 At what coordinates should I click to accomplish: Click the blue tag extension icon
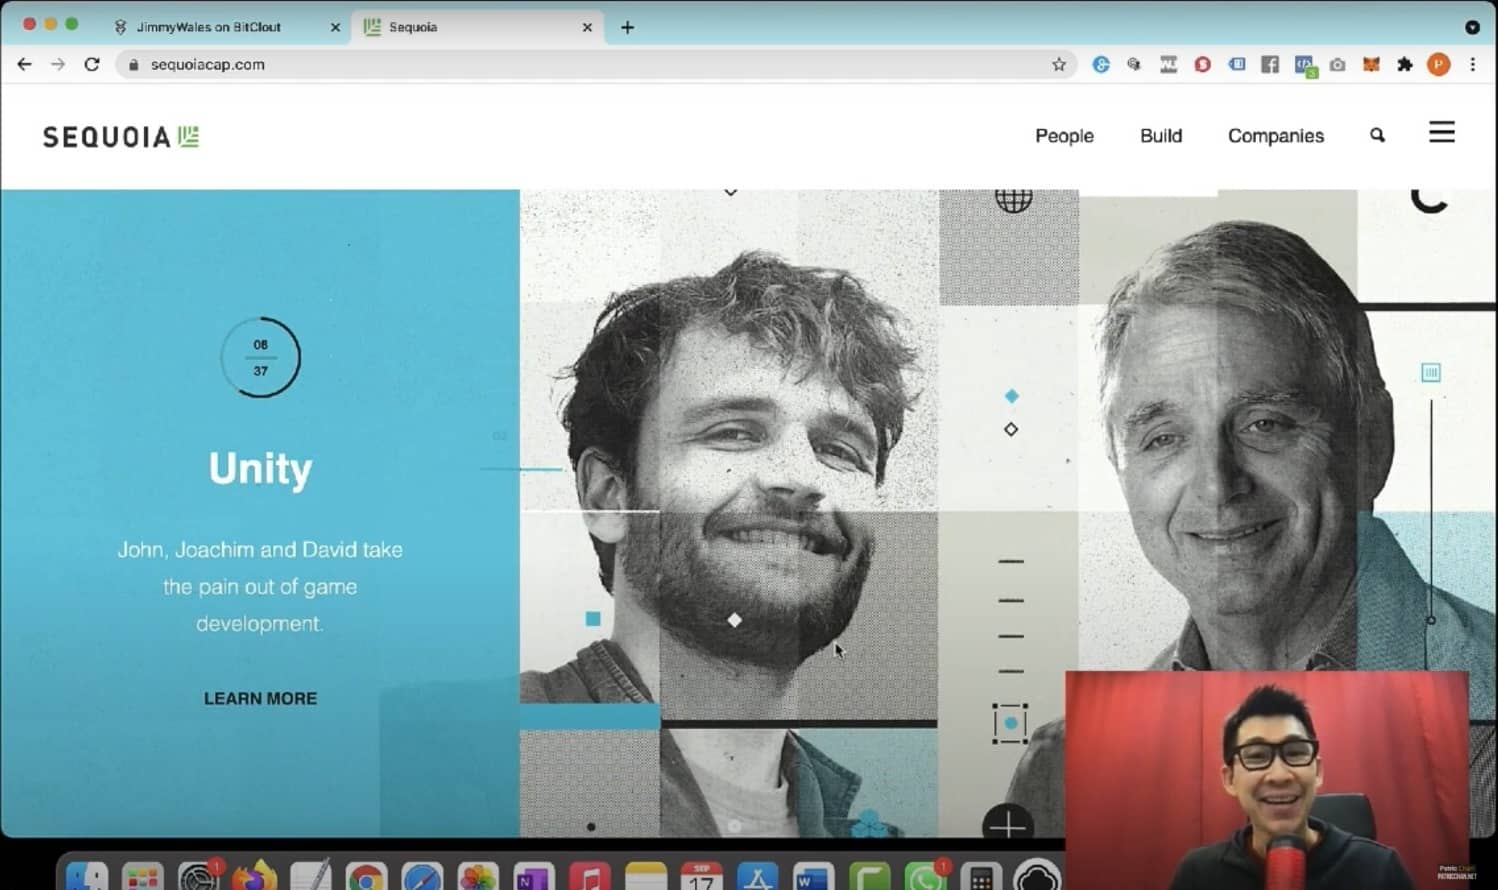[1237, 64]
